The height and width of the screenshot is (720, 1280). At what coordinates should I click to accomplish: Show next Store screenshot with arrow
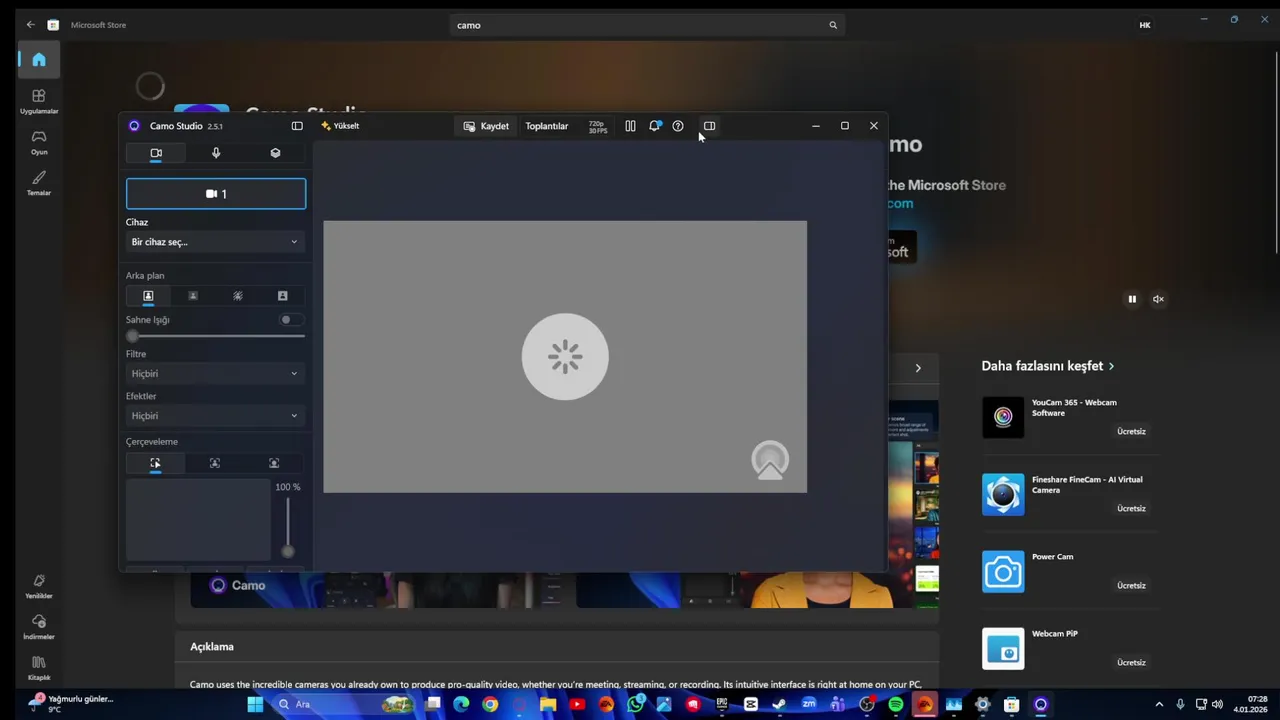click(x=918, y=368)
